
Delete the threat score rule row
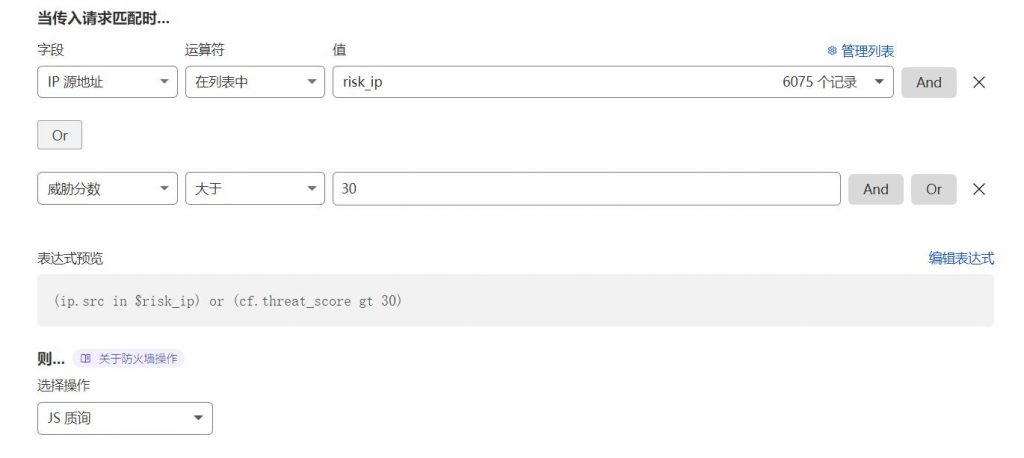pos(978,189)
